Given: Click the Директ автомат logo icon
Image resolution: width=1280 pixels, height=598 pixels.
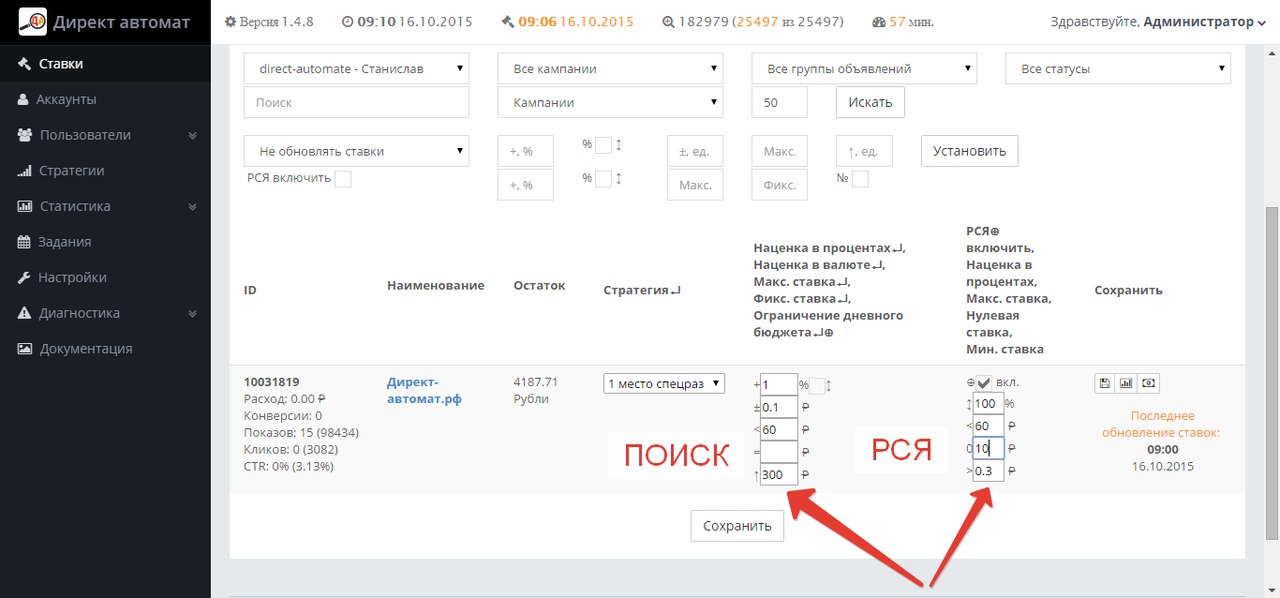Looking at the screenshot, I should click(x=32, y=22).
